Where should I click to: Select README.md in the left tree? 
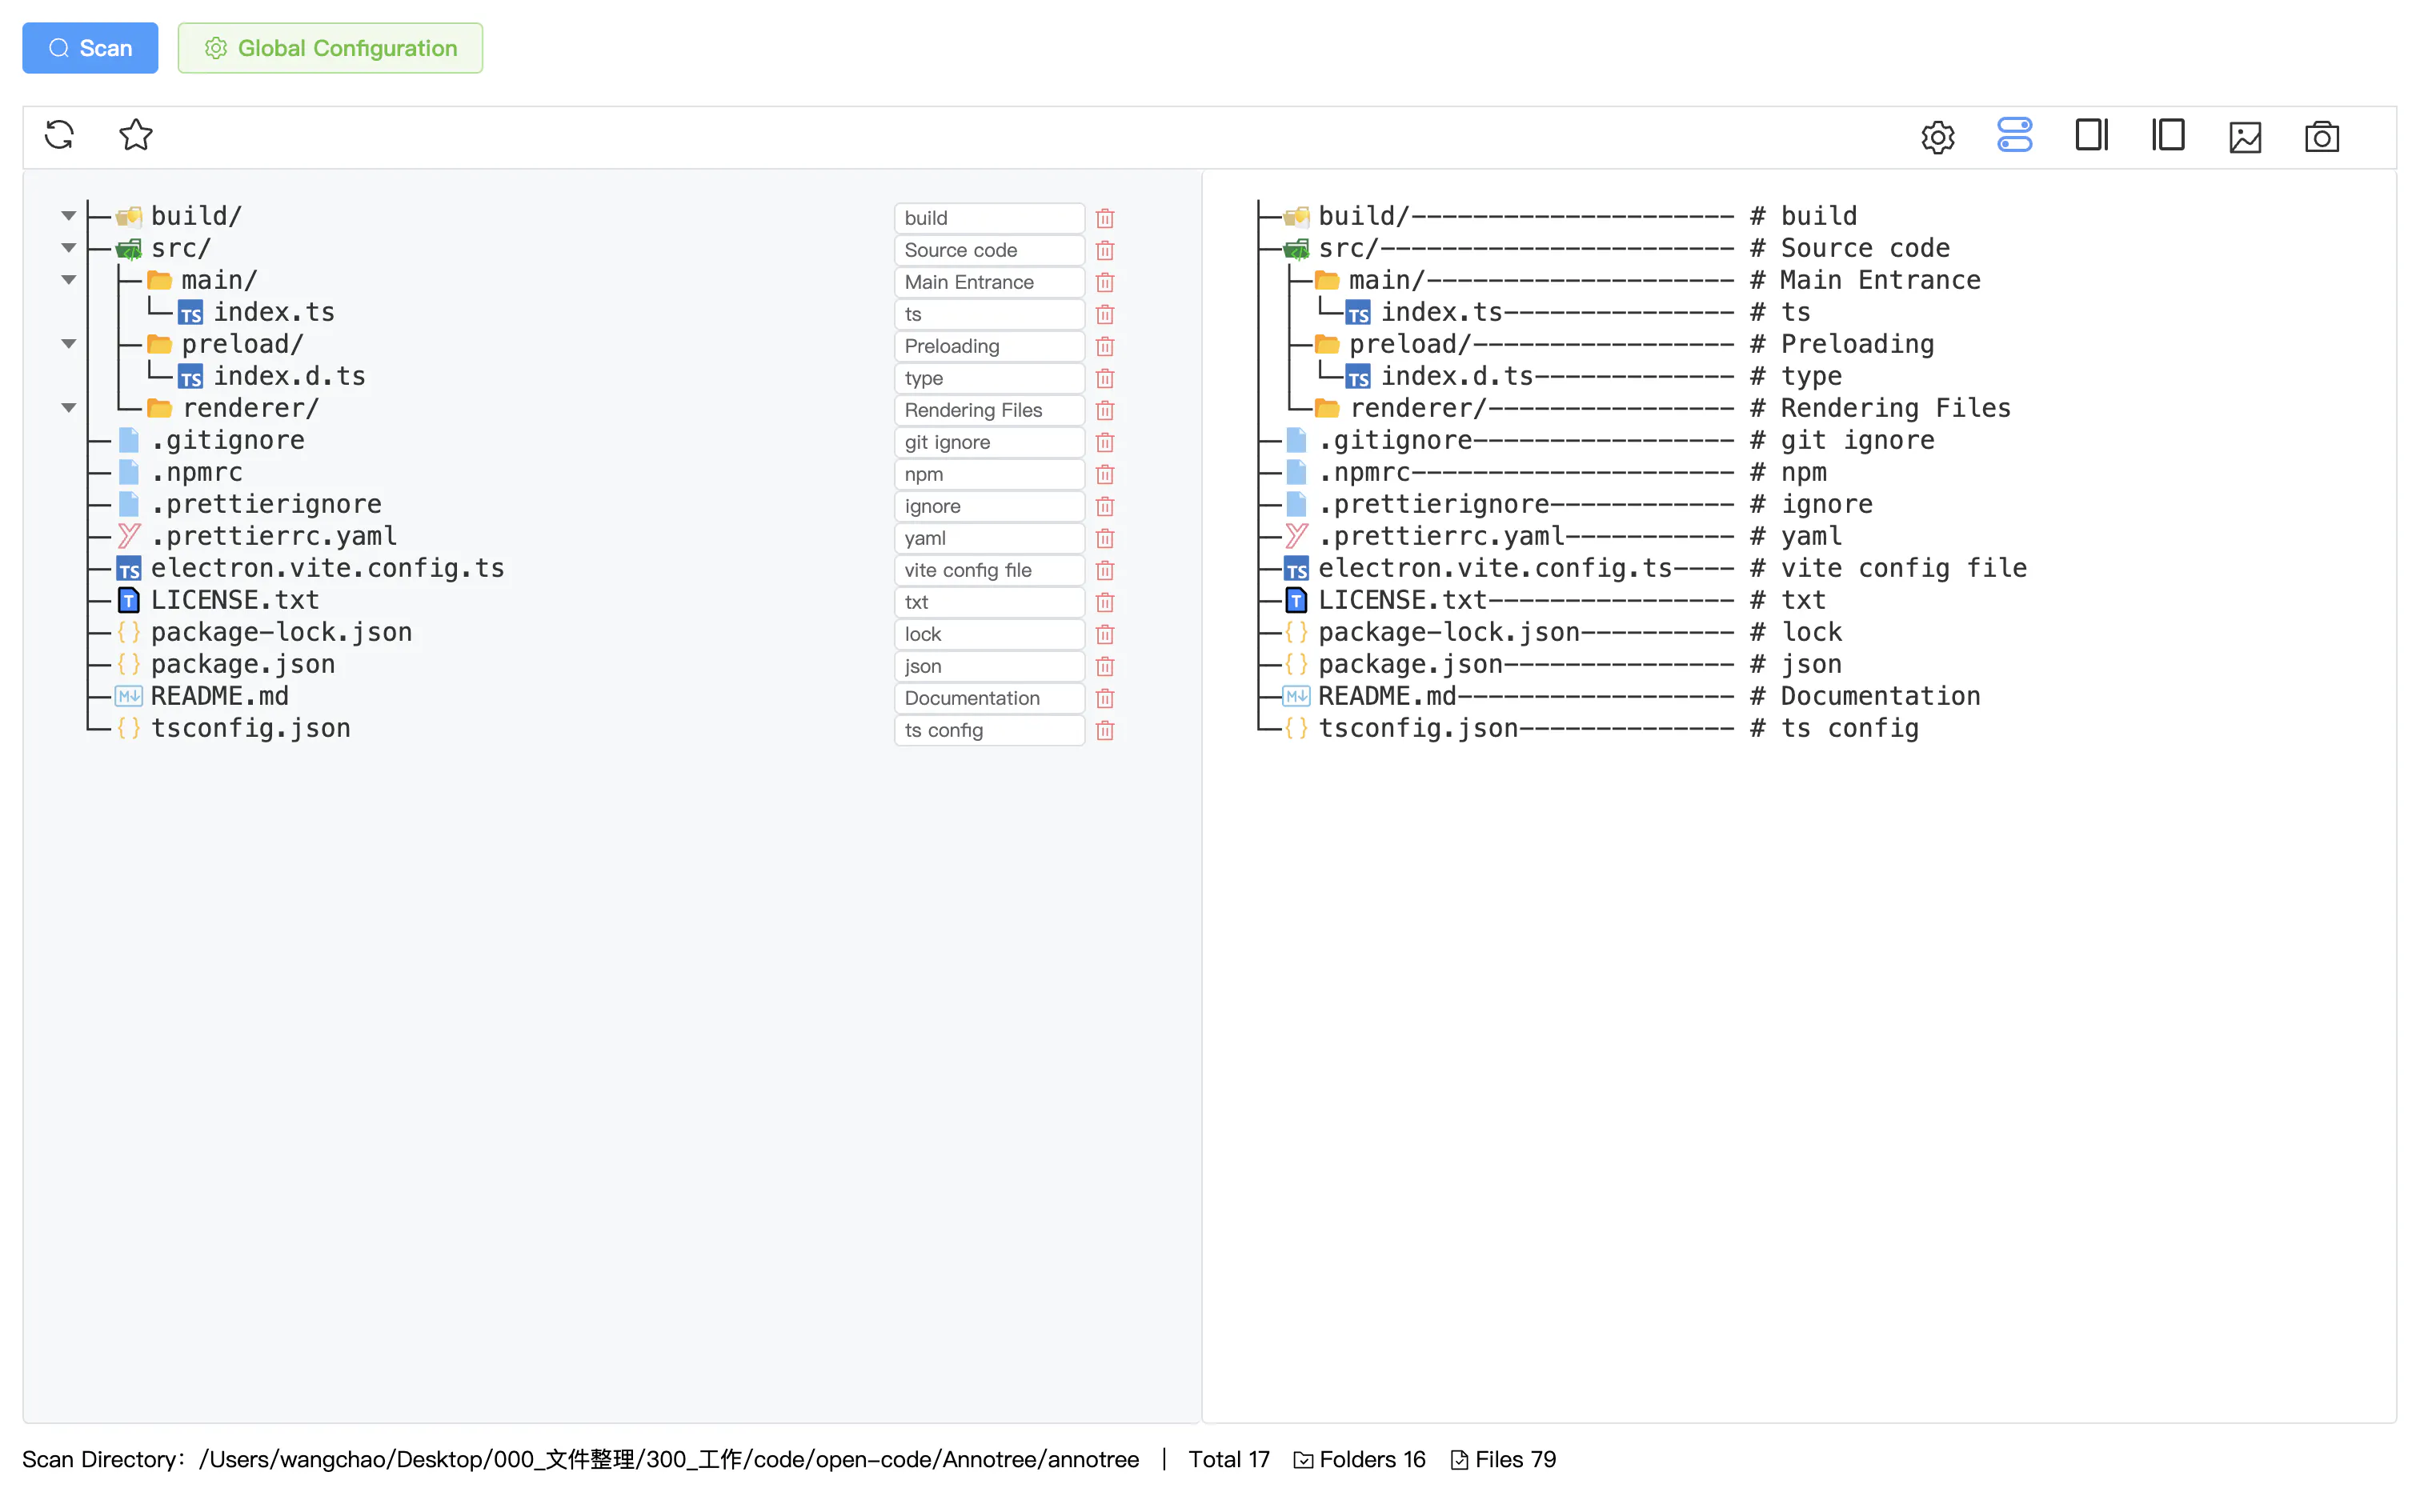[219, 696]
